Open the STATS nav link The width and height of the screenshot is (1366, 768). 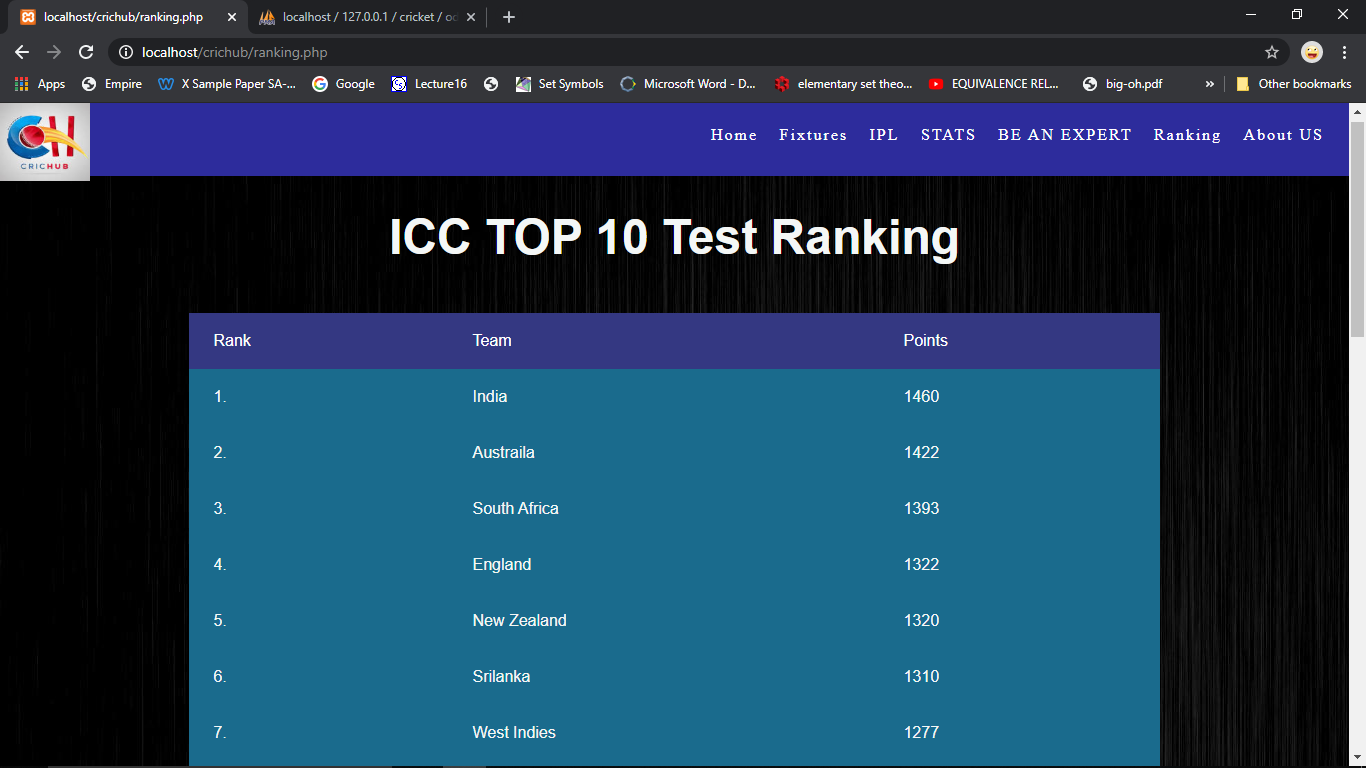[948, 135]
